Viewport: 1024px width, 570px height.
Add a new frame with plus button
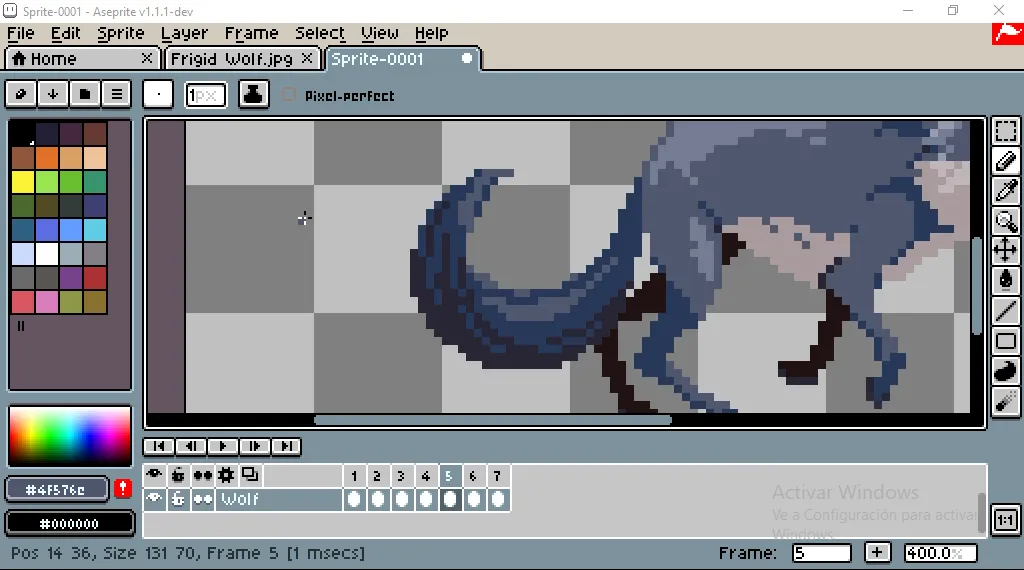pos(877,553)
